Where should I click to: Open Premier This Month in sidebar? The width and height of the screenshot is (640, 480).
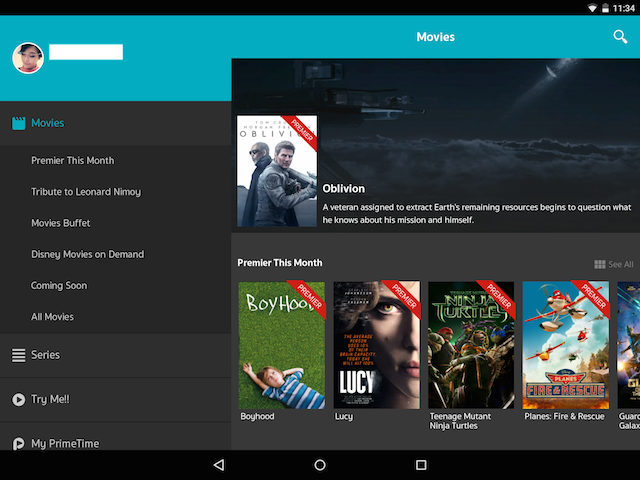[x=72, y=160]
